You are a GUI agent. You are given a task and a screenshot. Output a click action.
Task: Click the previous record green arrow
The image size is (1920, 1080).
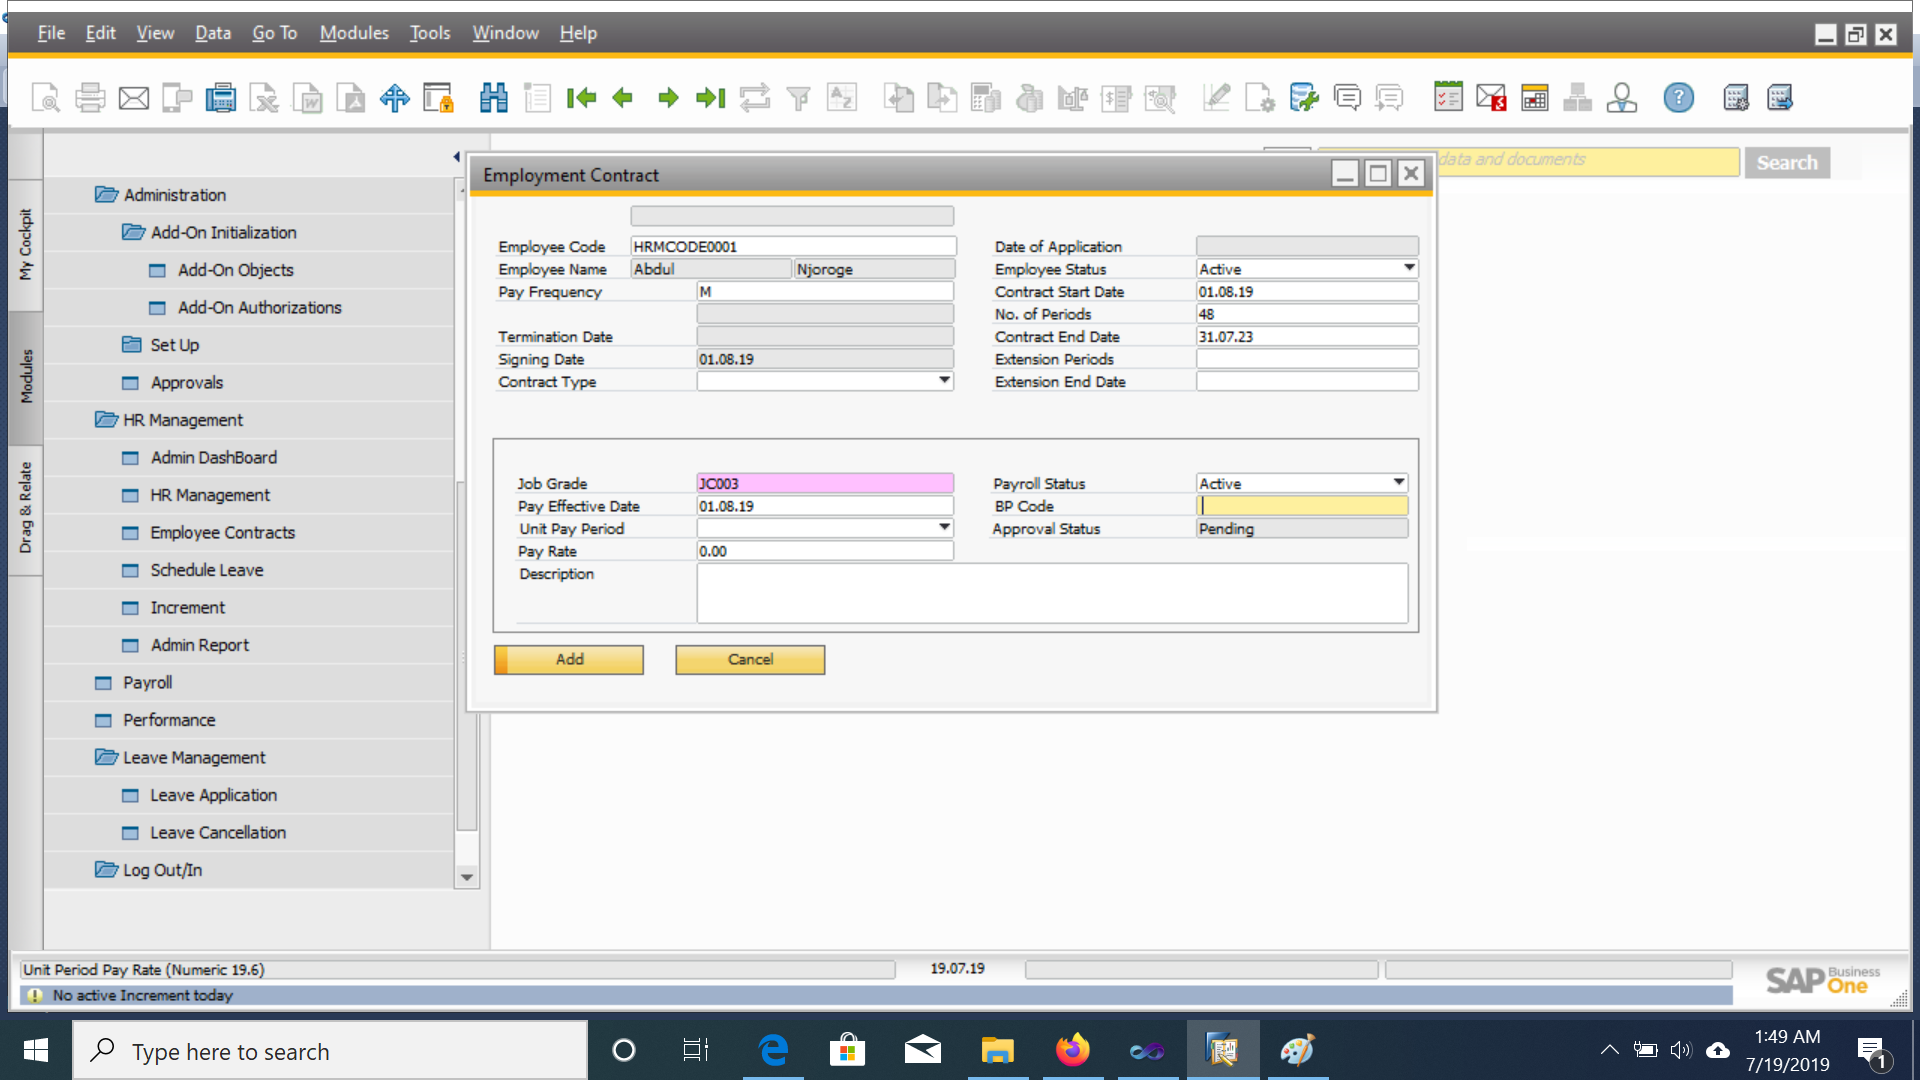click(623, 98)
